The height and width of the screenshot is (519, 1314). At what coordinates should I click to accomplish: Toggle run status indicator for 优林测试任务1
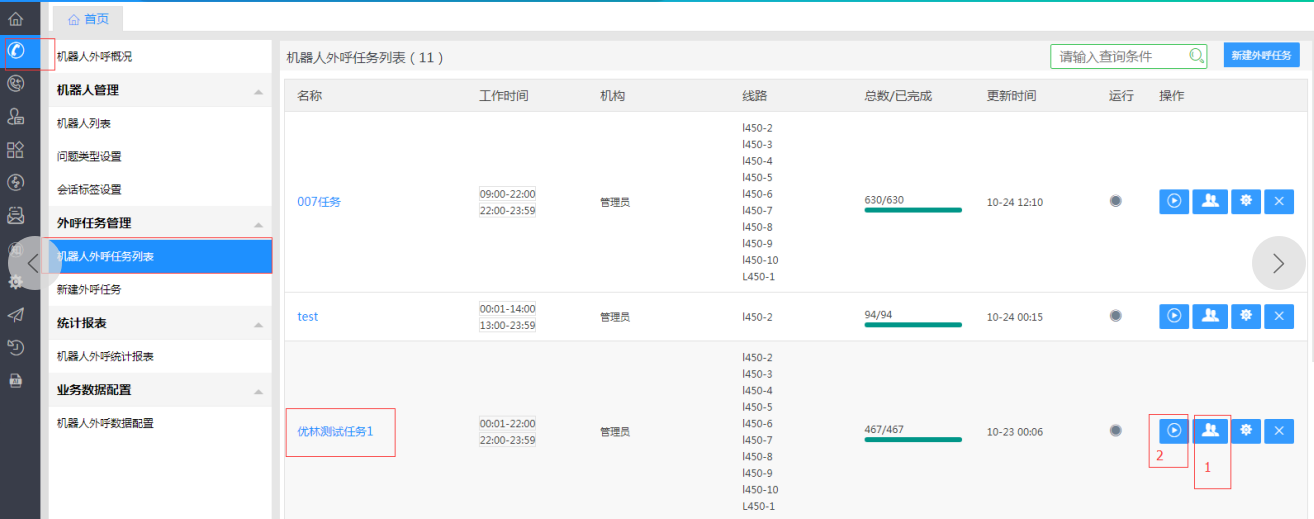1116,430
